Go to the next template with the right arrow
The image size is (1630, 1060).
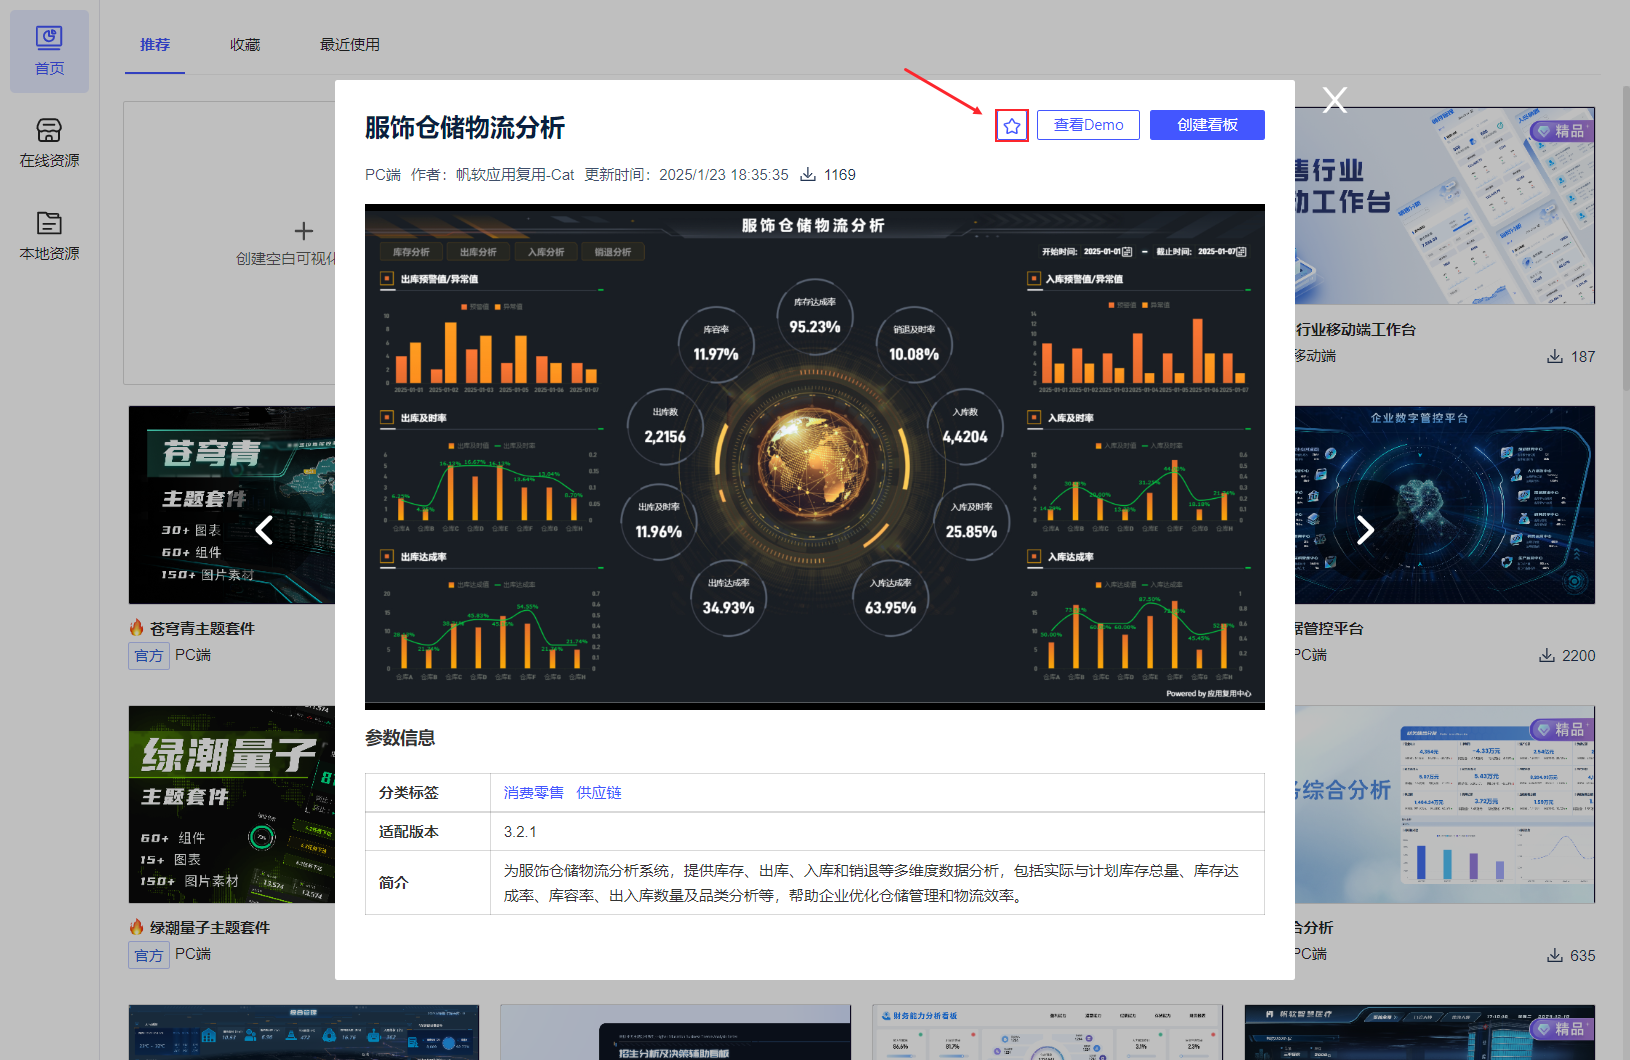tap(1365, 530)
